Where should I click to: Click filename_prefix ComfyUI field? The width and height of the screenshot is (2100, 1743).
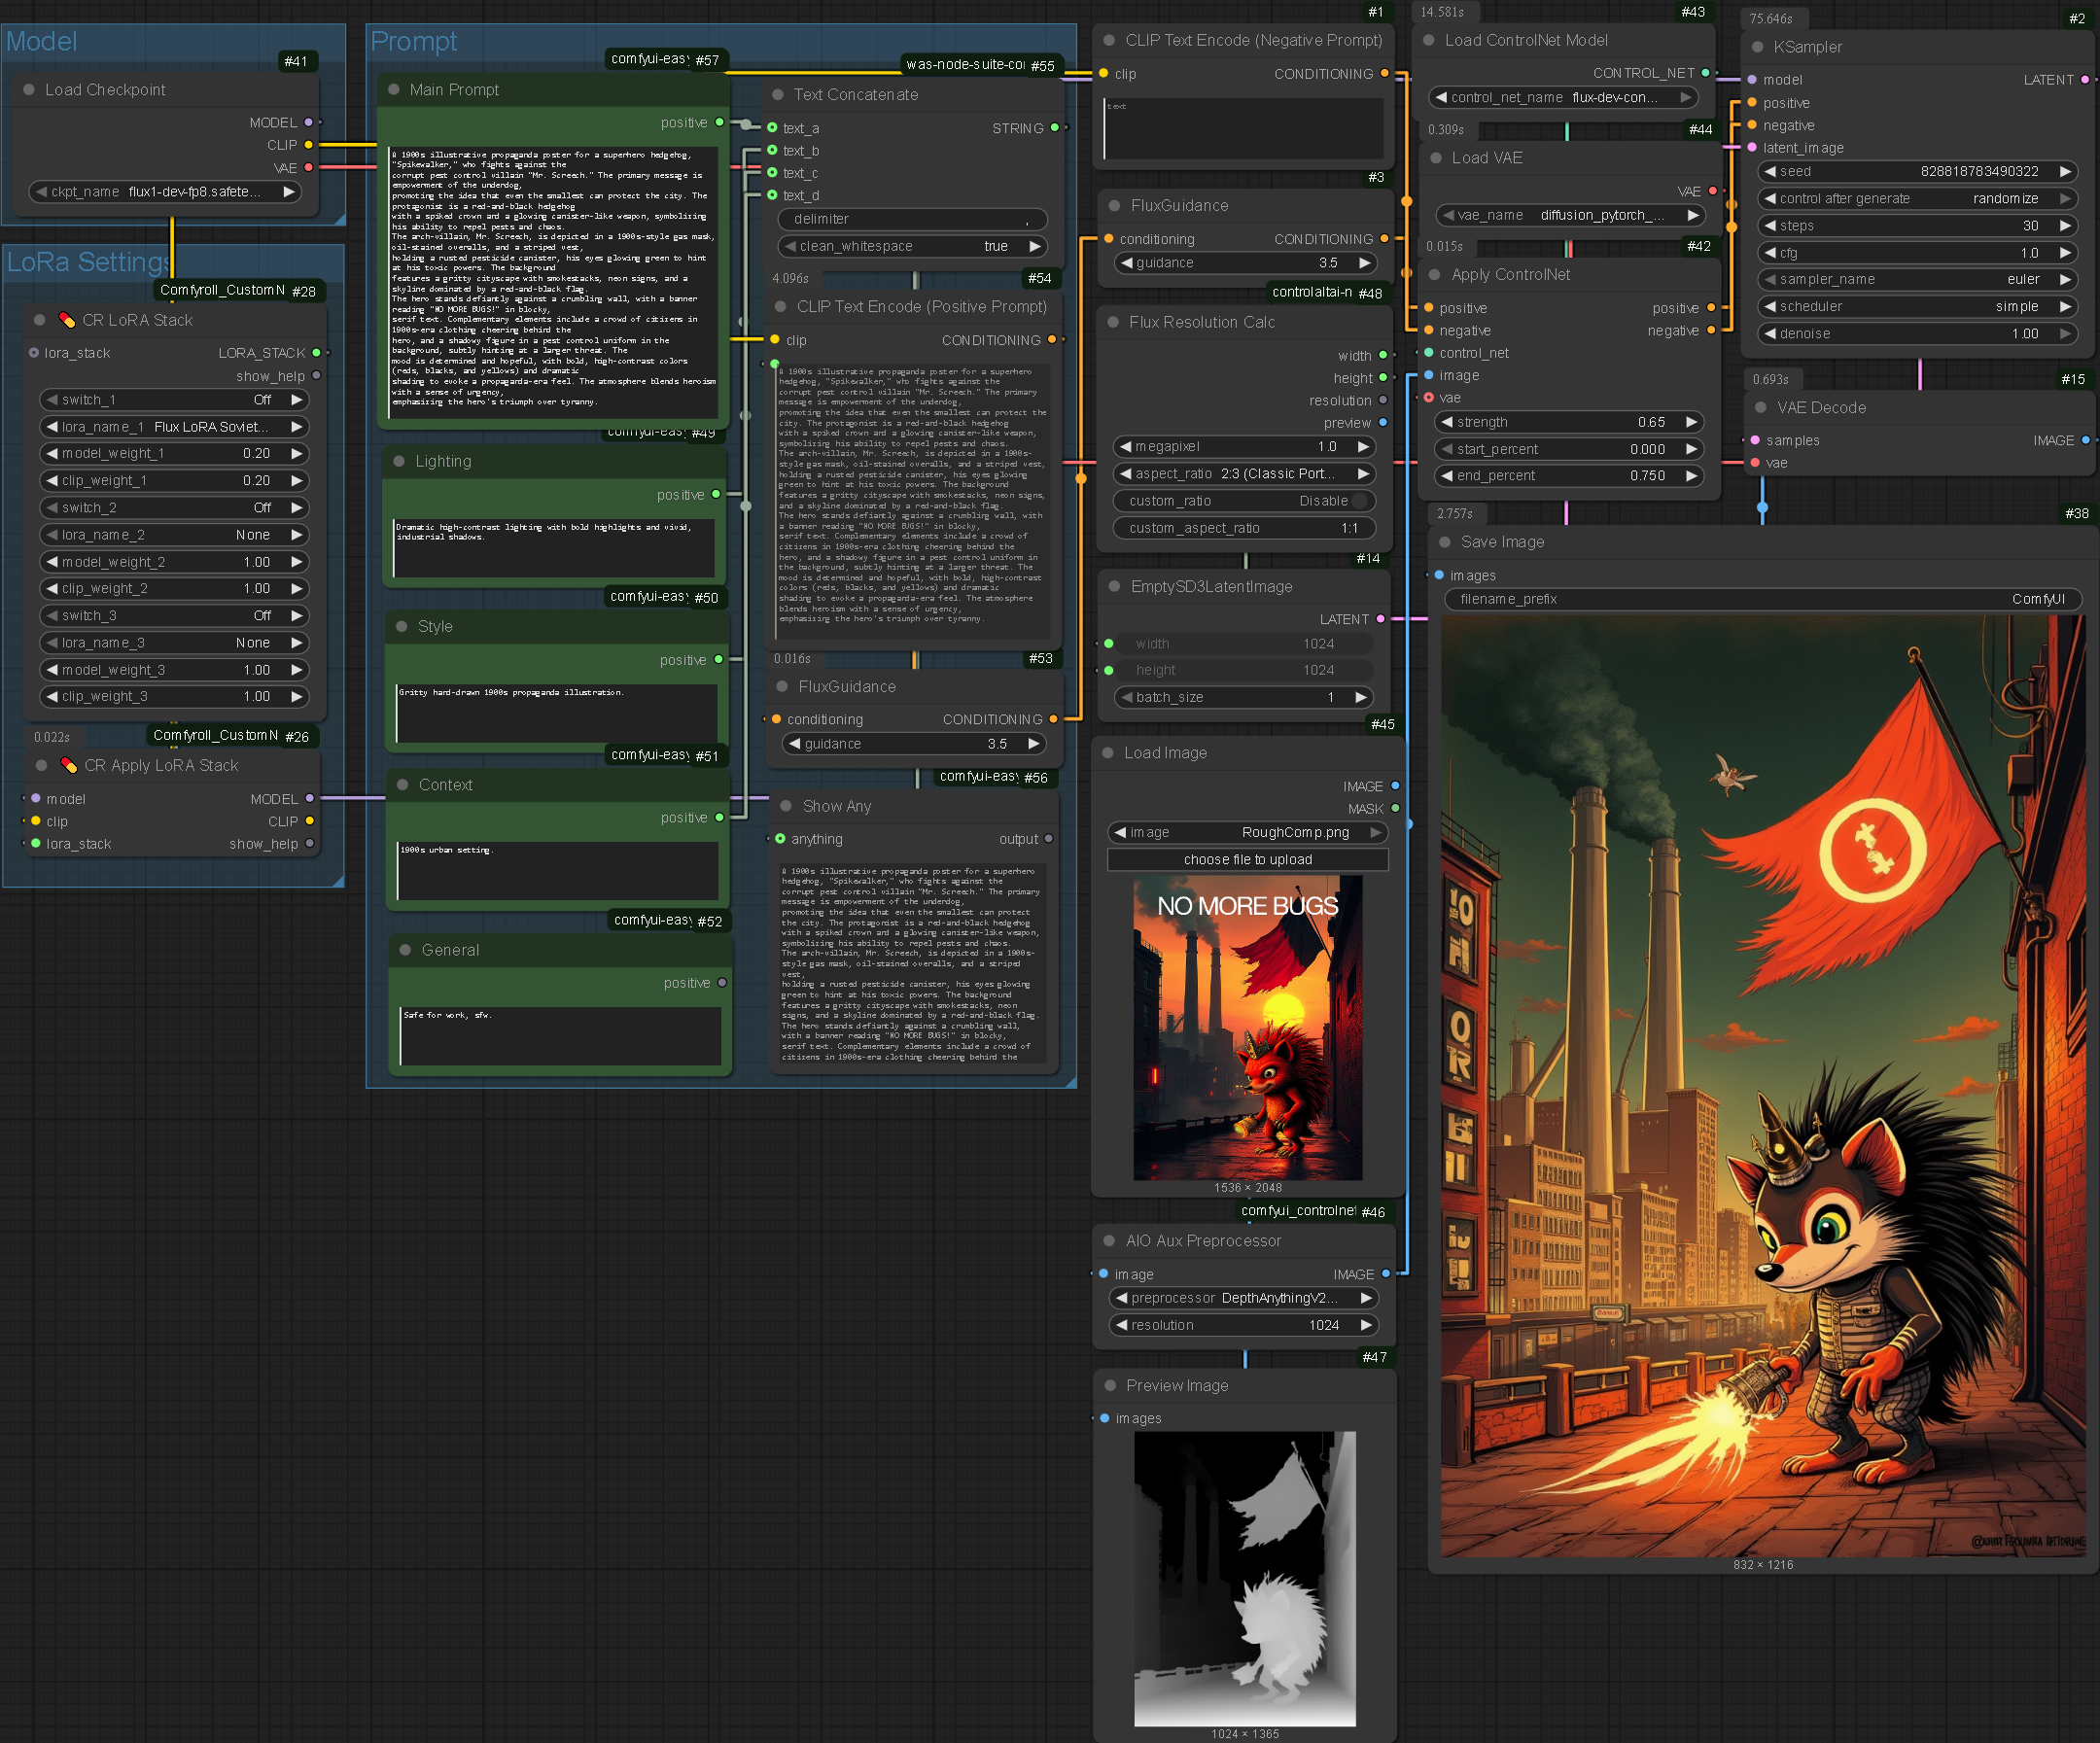click(x=1763, y=600)
